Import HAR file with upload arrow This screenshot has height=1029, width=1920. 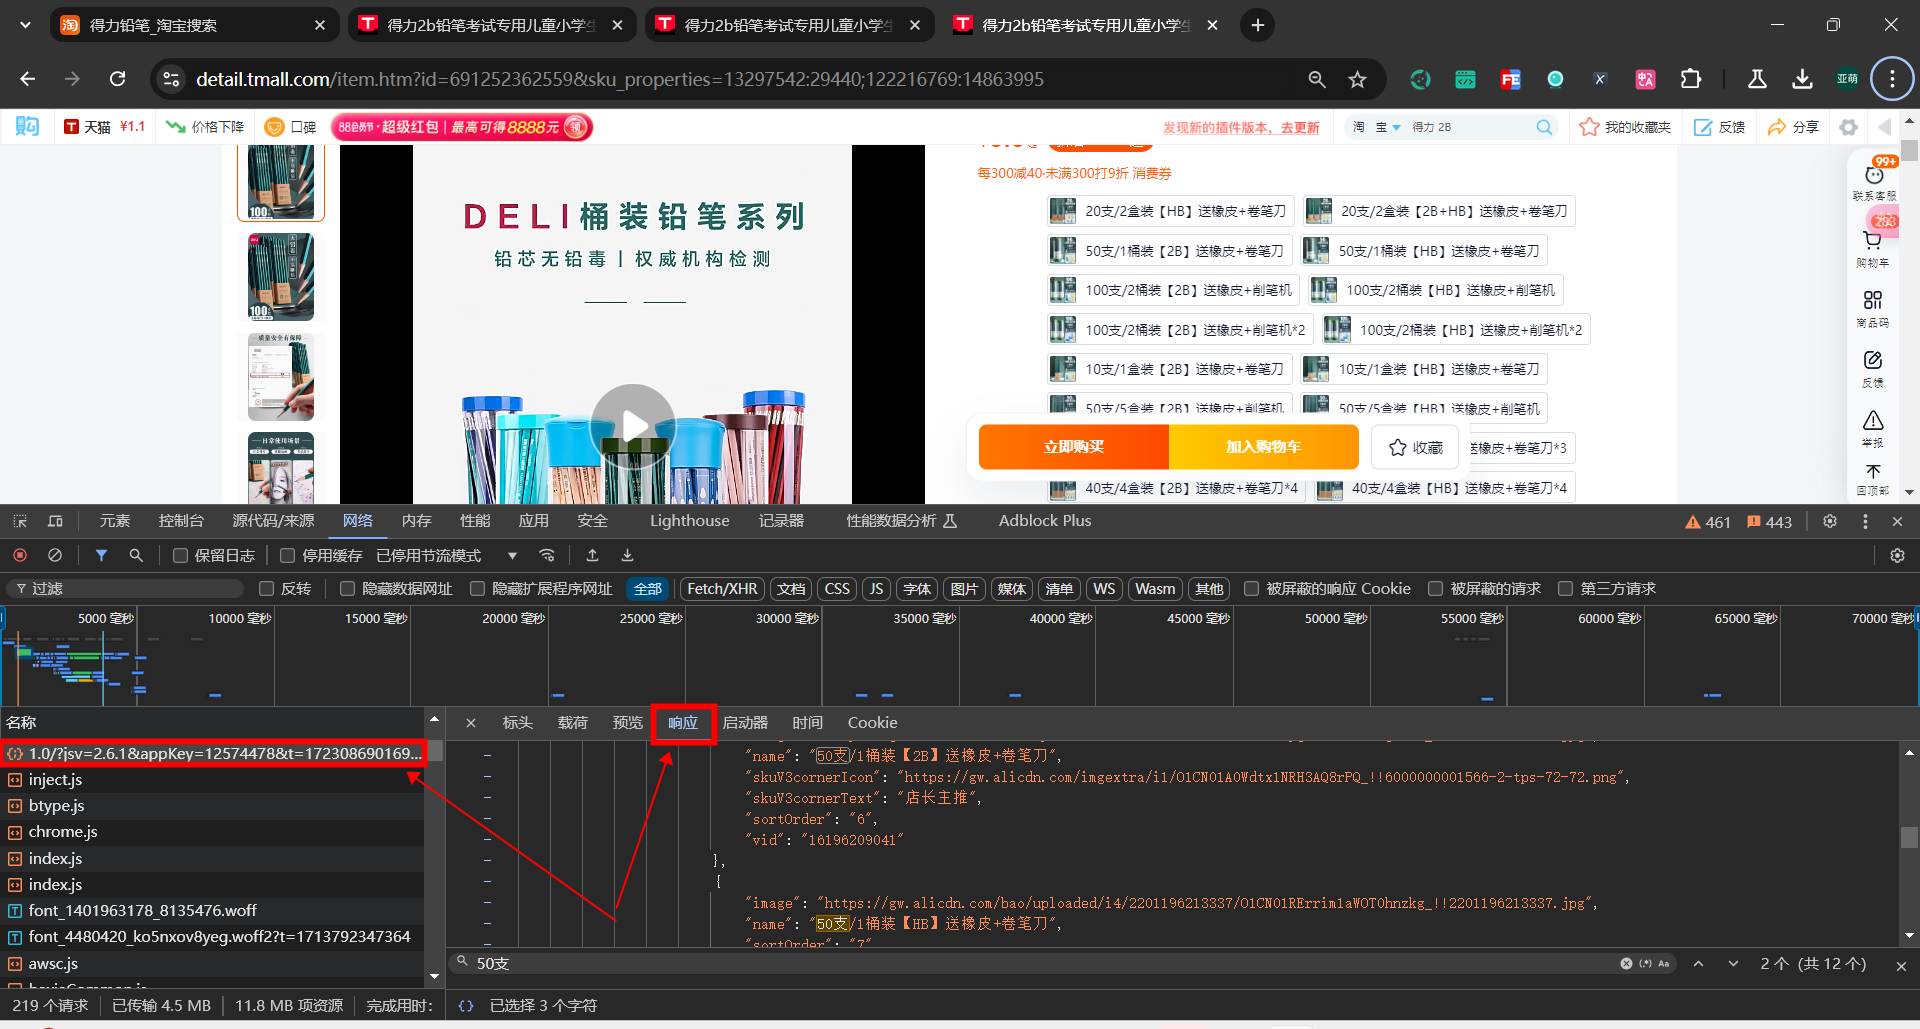(x=592, y=555)
